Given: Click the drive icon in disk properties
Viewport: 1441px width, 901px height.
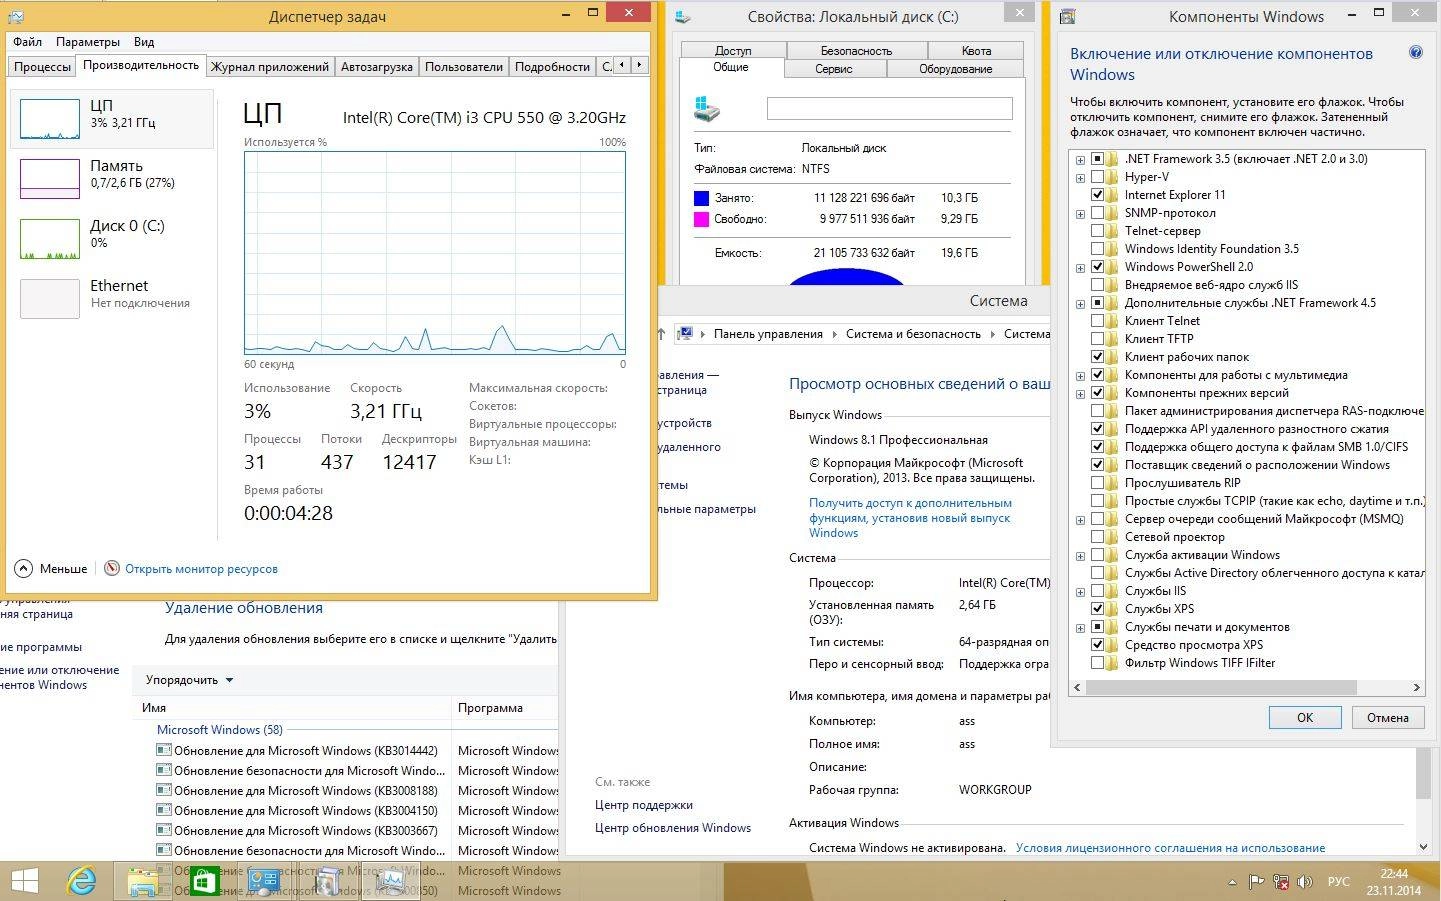Looking at the screenshot, I should (707, 108).
